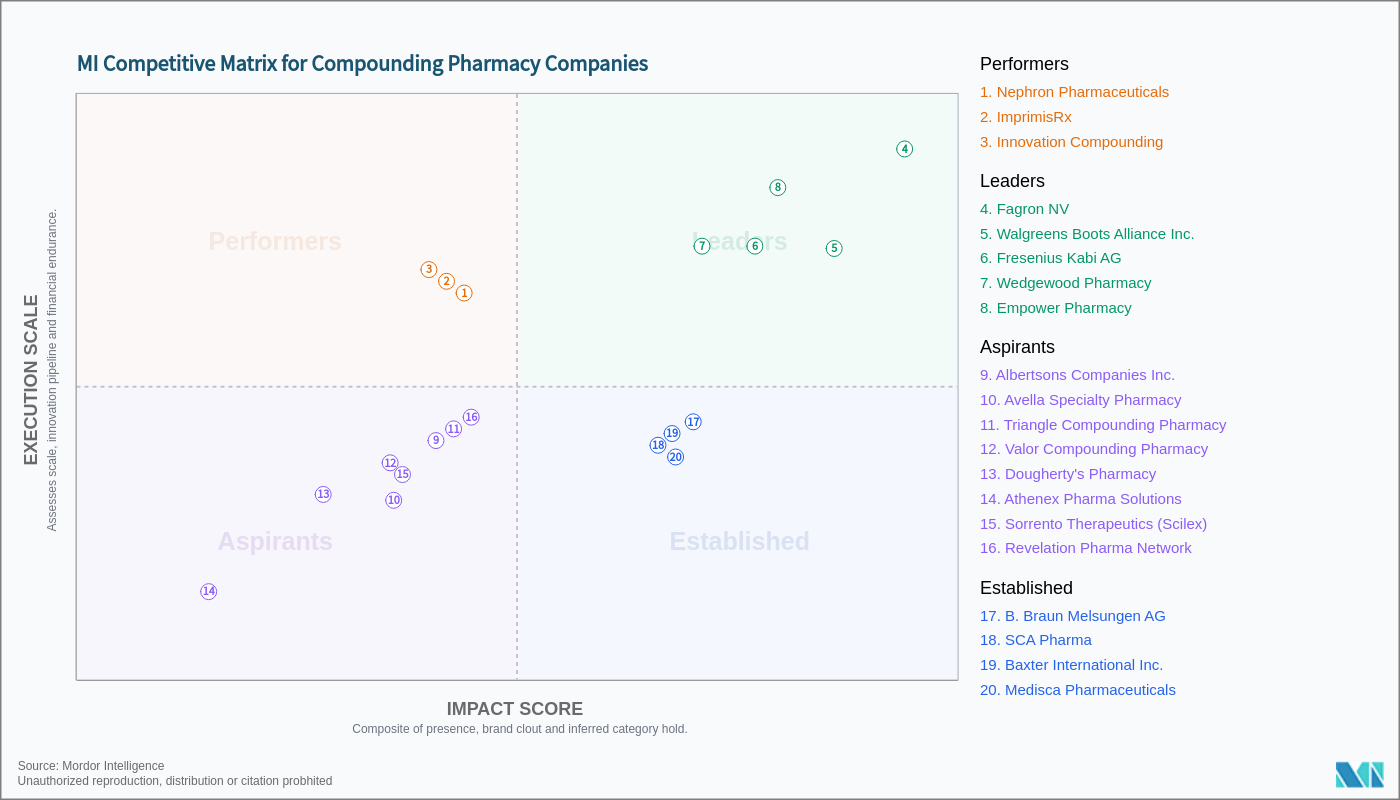Image resolution: width=1400 pixels, height=800 pixels.
Task: Click the purple circled marker 13
Action: point(323,494)
